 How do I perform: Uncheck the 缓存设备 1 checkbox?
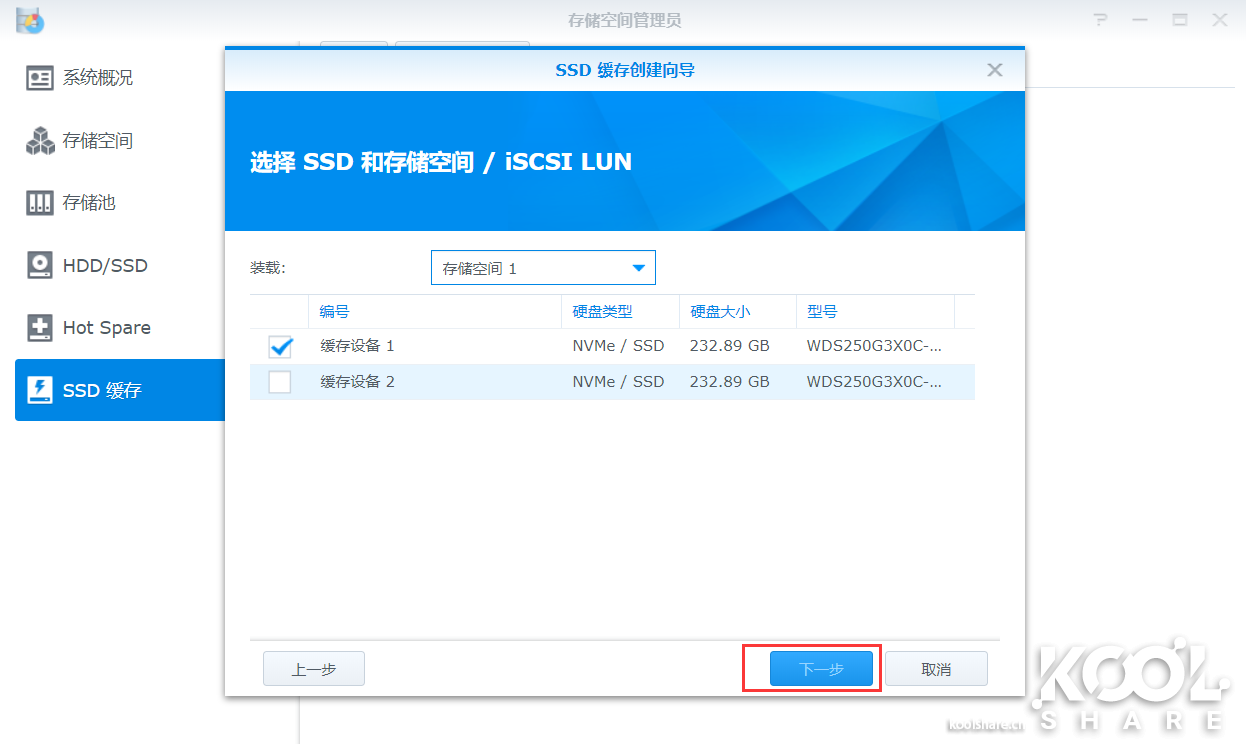280,346
